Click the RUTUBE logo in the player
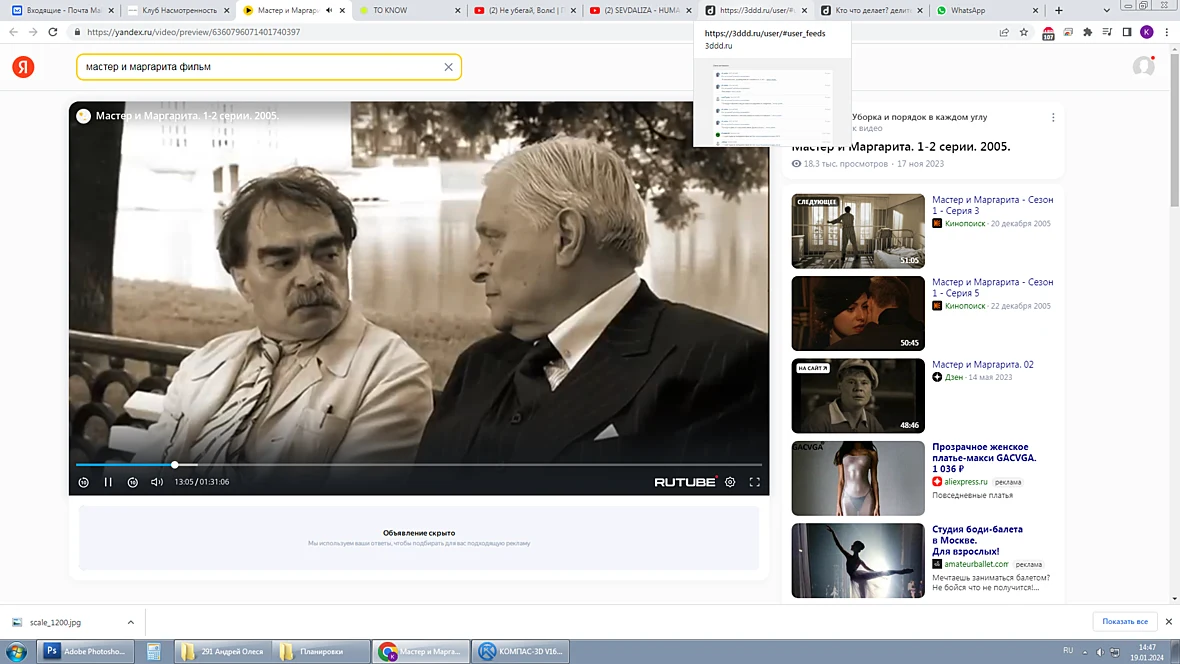1180x664 pixels. 686,482
